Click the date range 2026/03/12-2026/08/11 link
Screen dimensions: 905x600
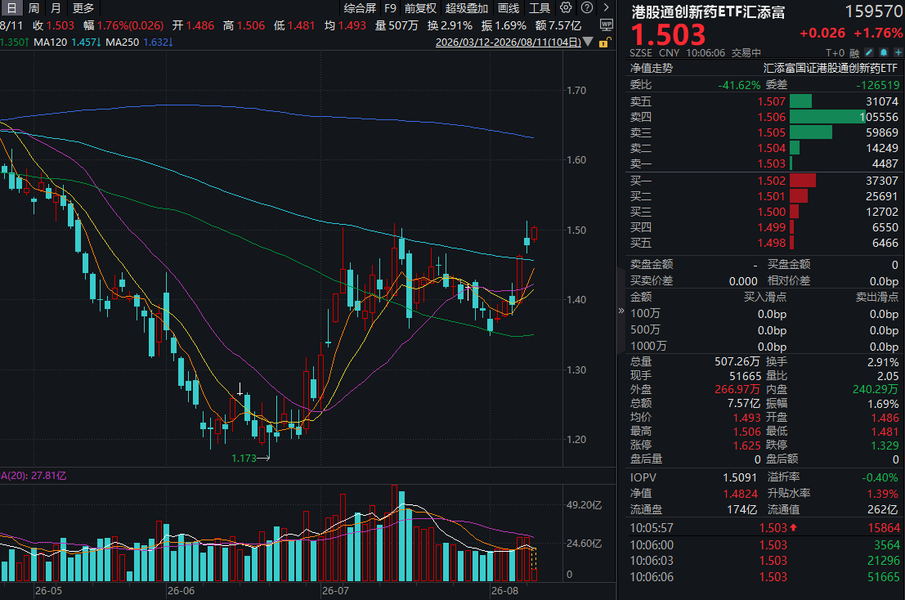point(508,42)
